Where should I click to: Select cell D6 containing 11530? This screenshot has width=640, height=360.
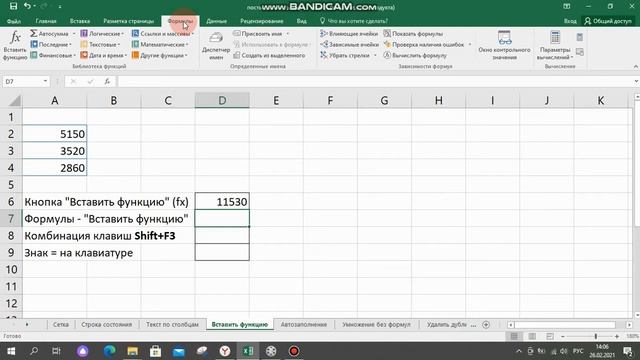pyautogui.click(x=222, y=202)
